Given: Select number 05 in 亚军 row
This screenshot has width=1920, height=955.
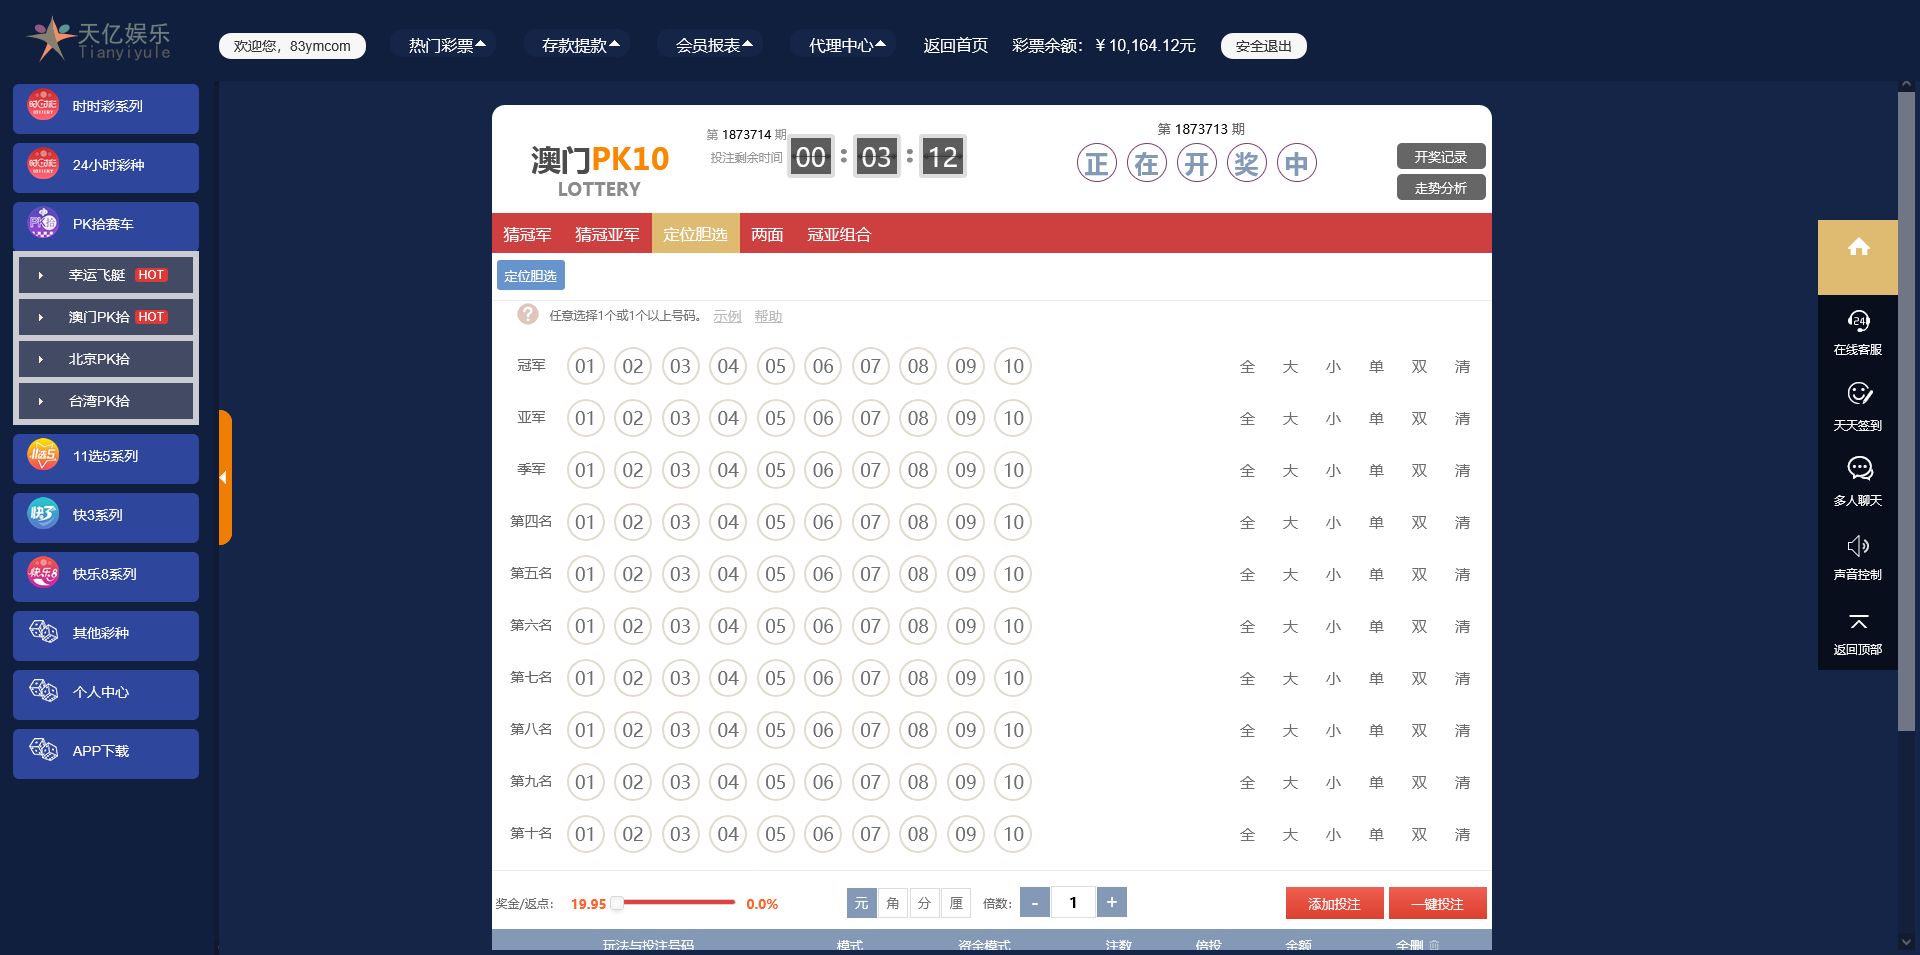Looking at the screenshot, I should [x=775, y=418].
